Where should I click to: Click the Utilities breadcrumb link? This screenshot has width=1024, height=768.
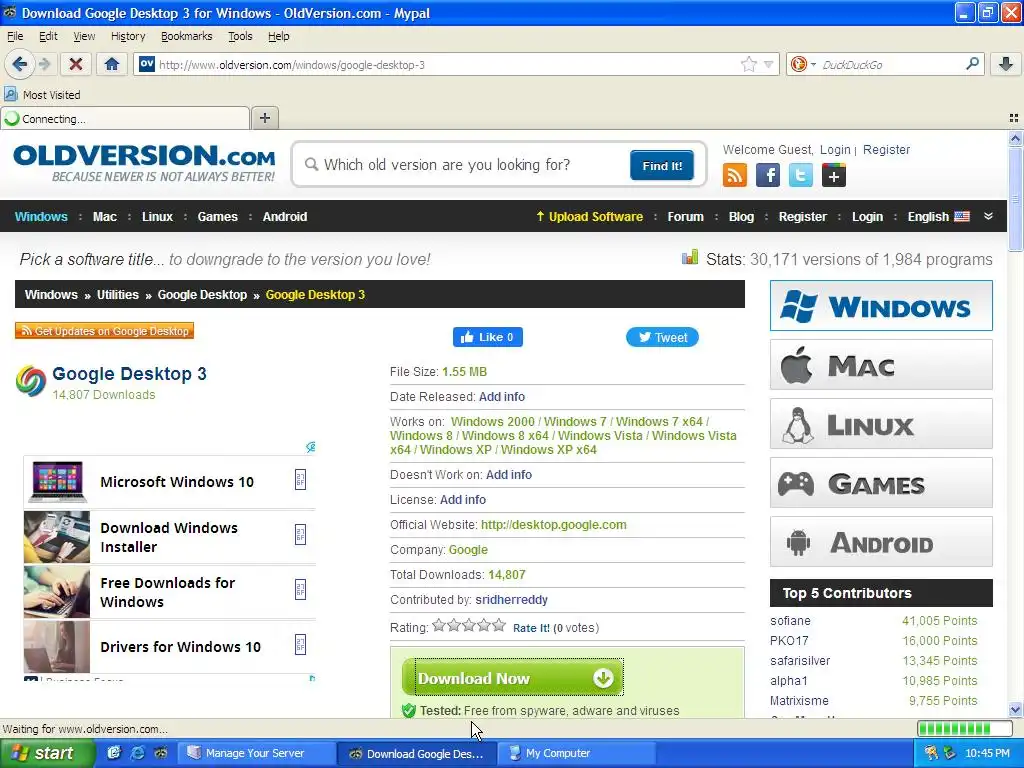click(x=118, y=295)
